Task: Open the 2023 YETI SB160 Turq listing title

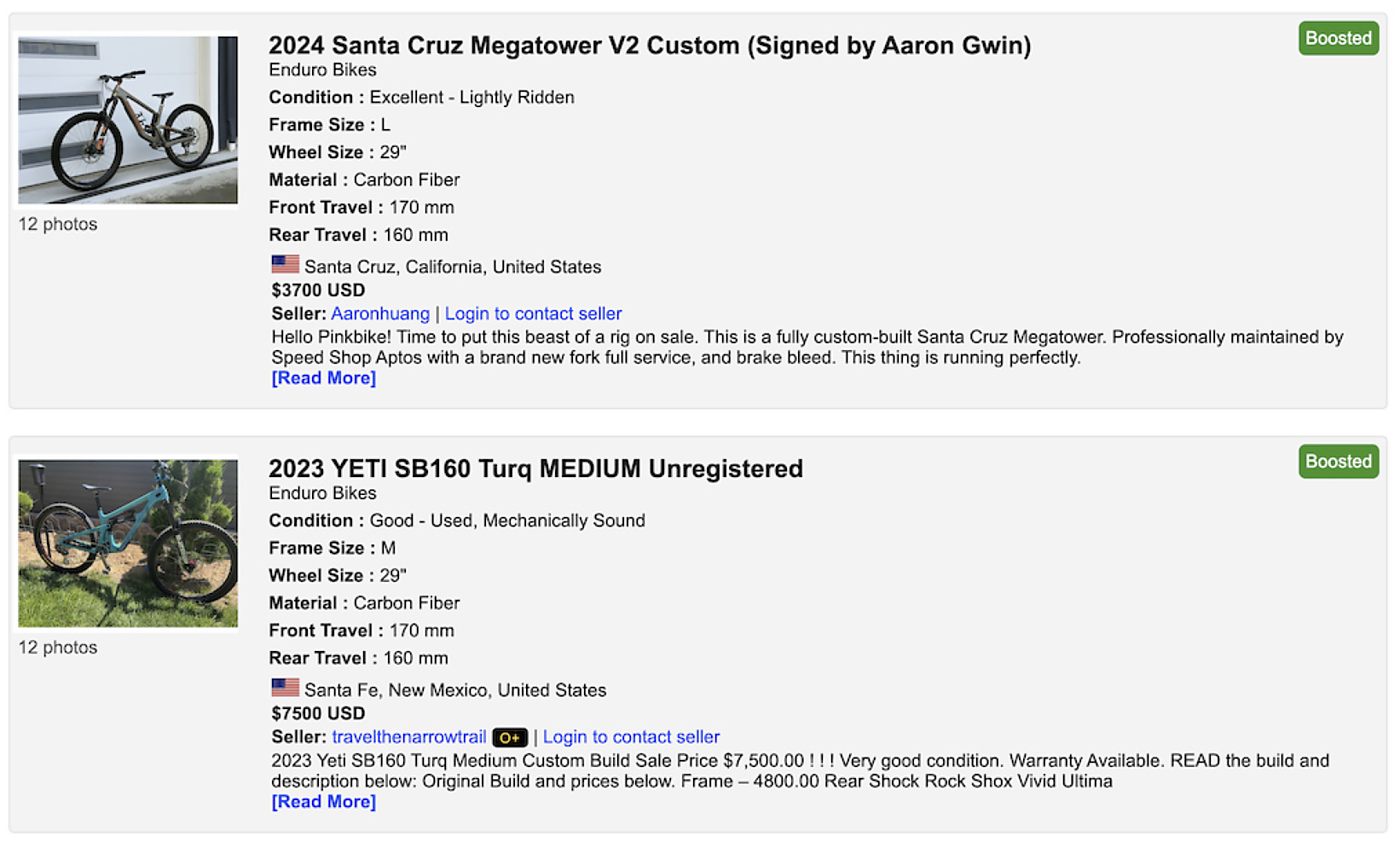Action: pyautogui.click(x=536, y=468)
